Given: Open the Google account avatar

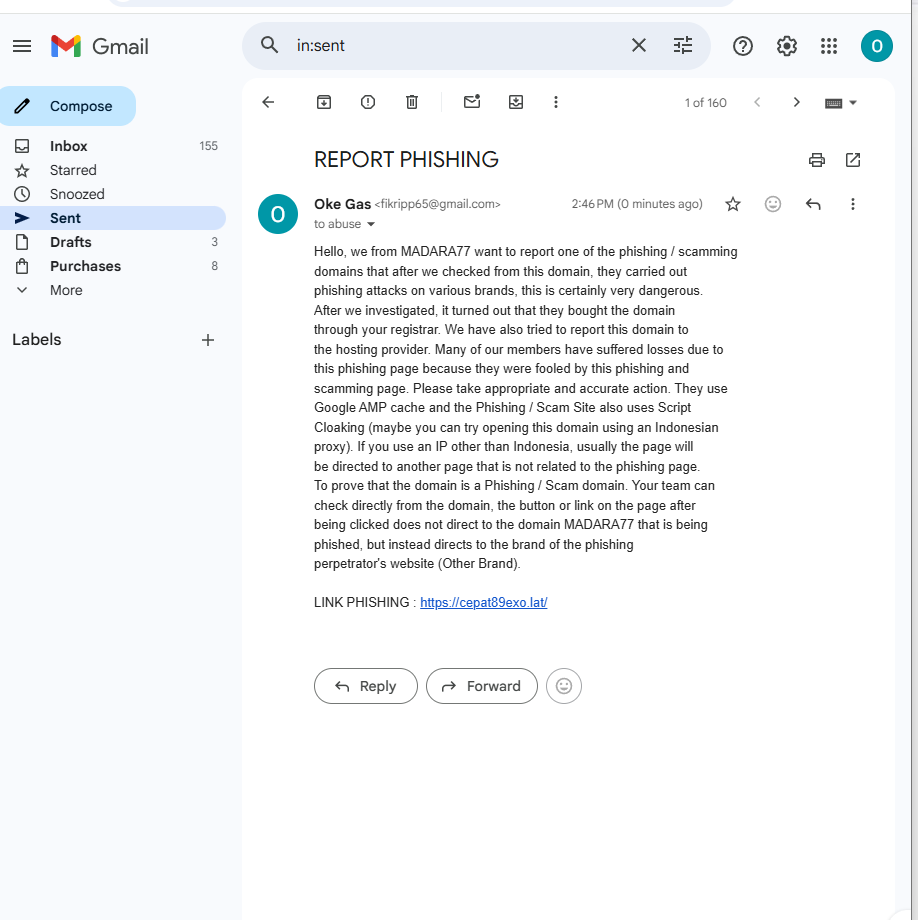Looking at the screenshot, I should point(876,46).
